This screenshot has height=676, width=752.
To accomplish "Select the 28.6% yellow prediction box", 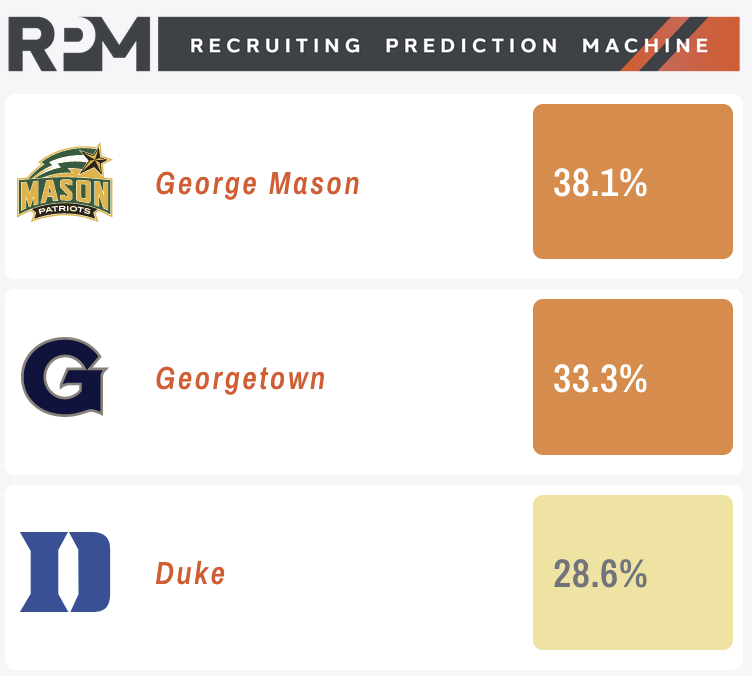I will (633, 572).
